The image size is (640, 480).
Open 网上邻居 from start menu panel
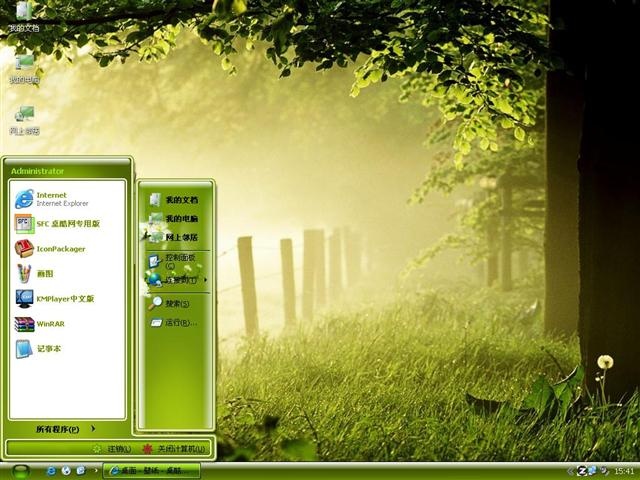coord(176,237)
